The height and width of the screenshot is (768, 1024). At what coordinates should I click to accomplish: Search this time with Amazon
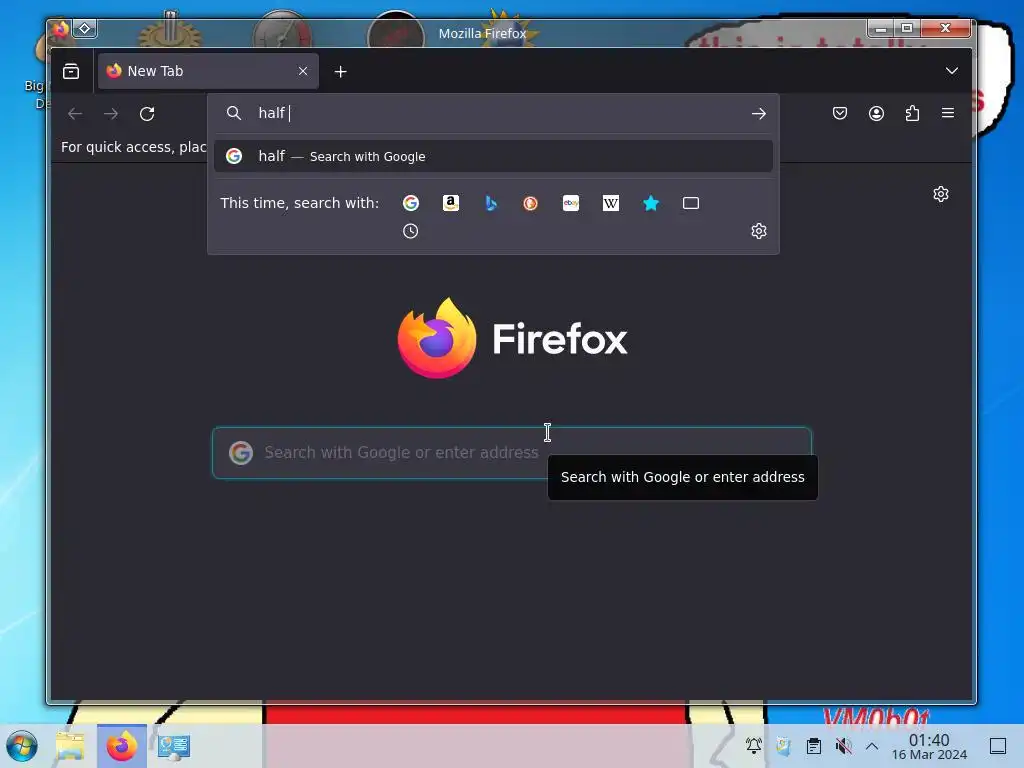tap(451, 203)
